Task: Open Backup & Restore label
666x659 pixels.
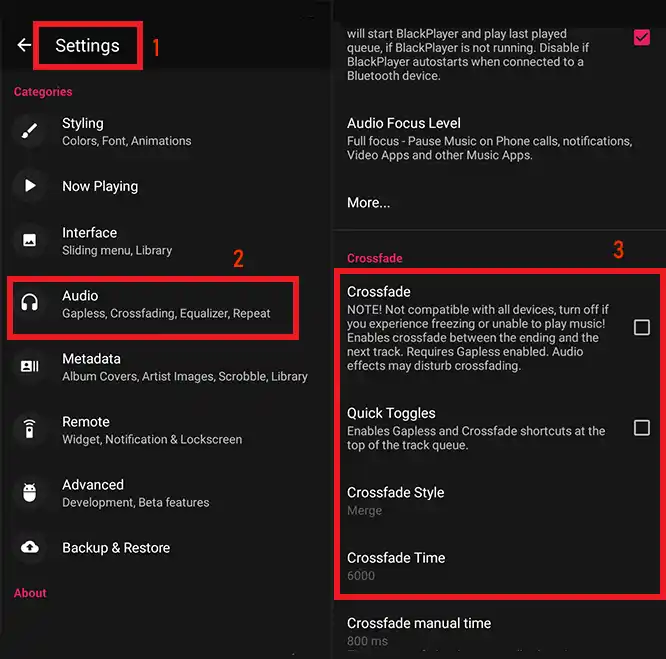Action: (x=116, y=548)
